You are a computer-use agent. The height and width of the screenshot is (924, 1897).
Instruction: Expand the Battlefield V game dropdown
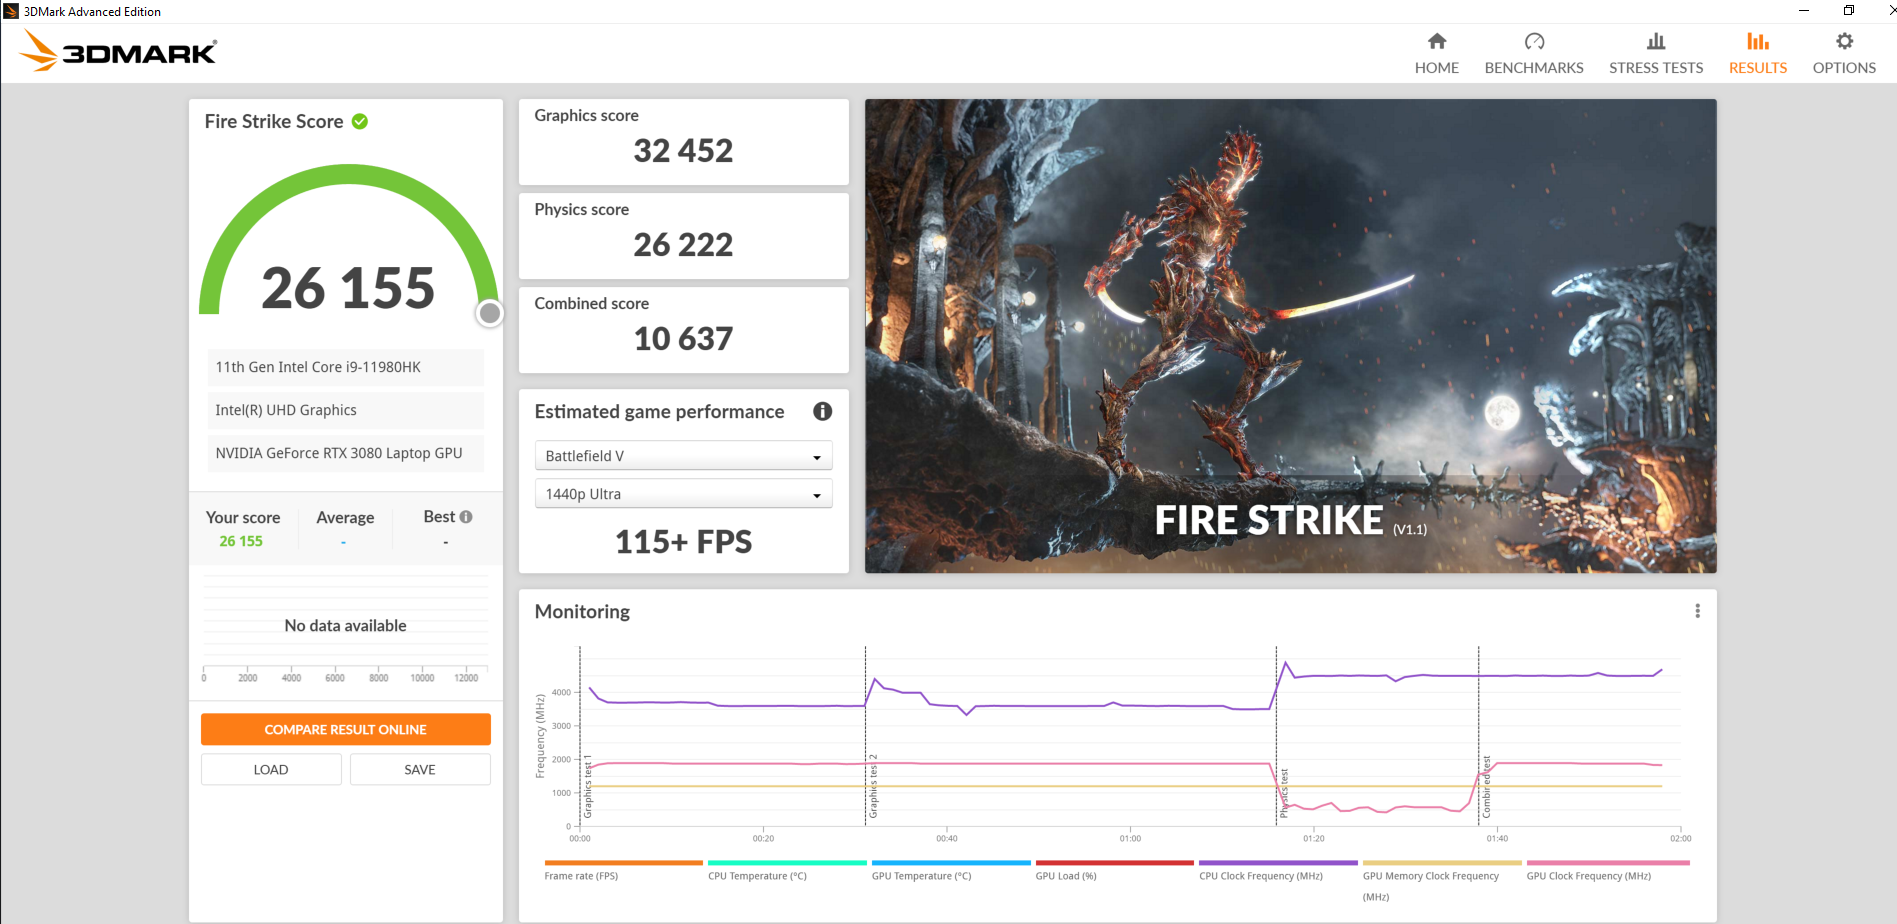click(683, 456)
